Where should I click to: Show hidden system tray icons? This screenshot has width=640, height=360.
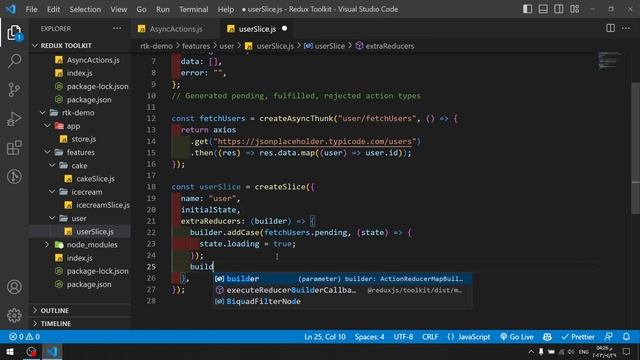tap(531, 351)
